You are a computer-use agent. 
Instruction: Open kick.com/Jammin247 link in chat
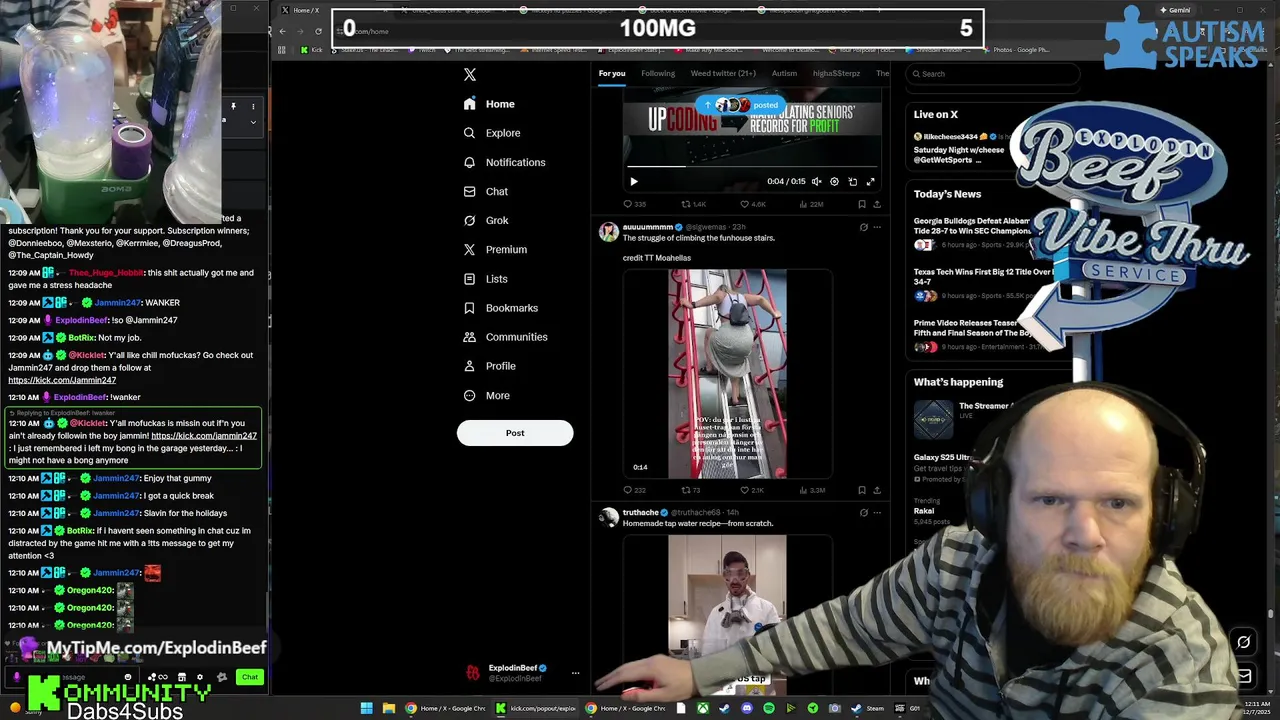tap(62, 380)
